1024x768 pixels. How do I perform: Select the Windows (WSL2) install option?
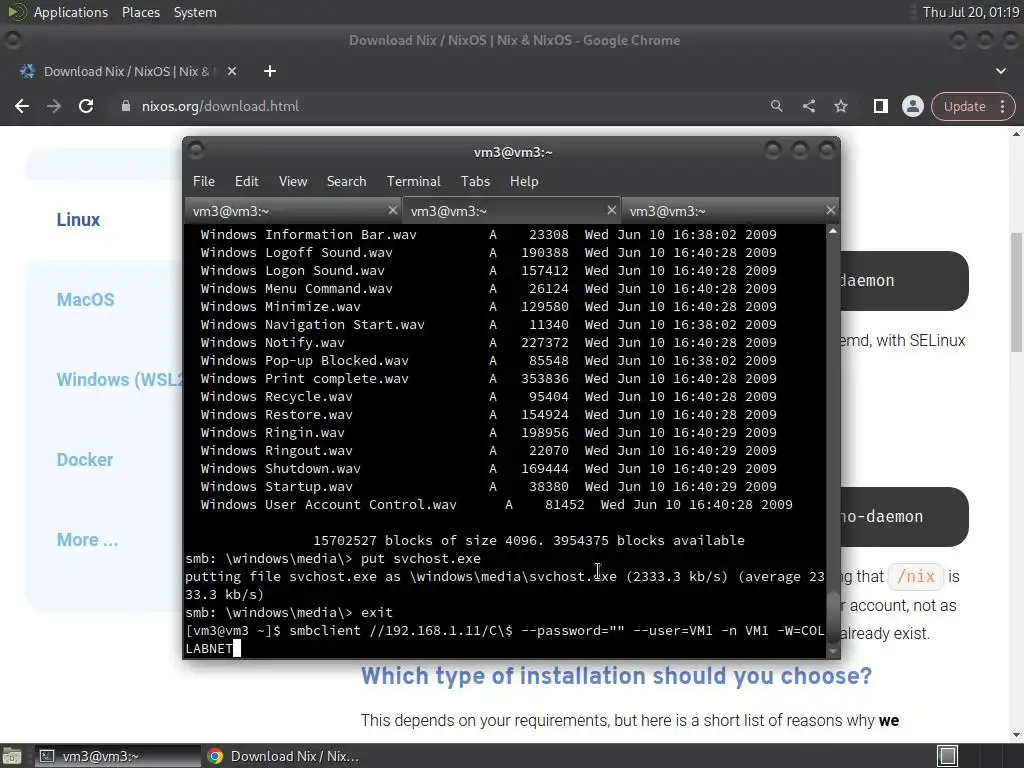point(120,379)
